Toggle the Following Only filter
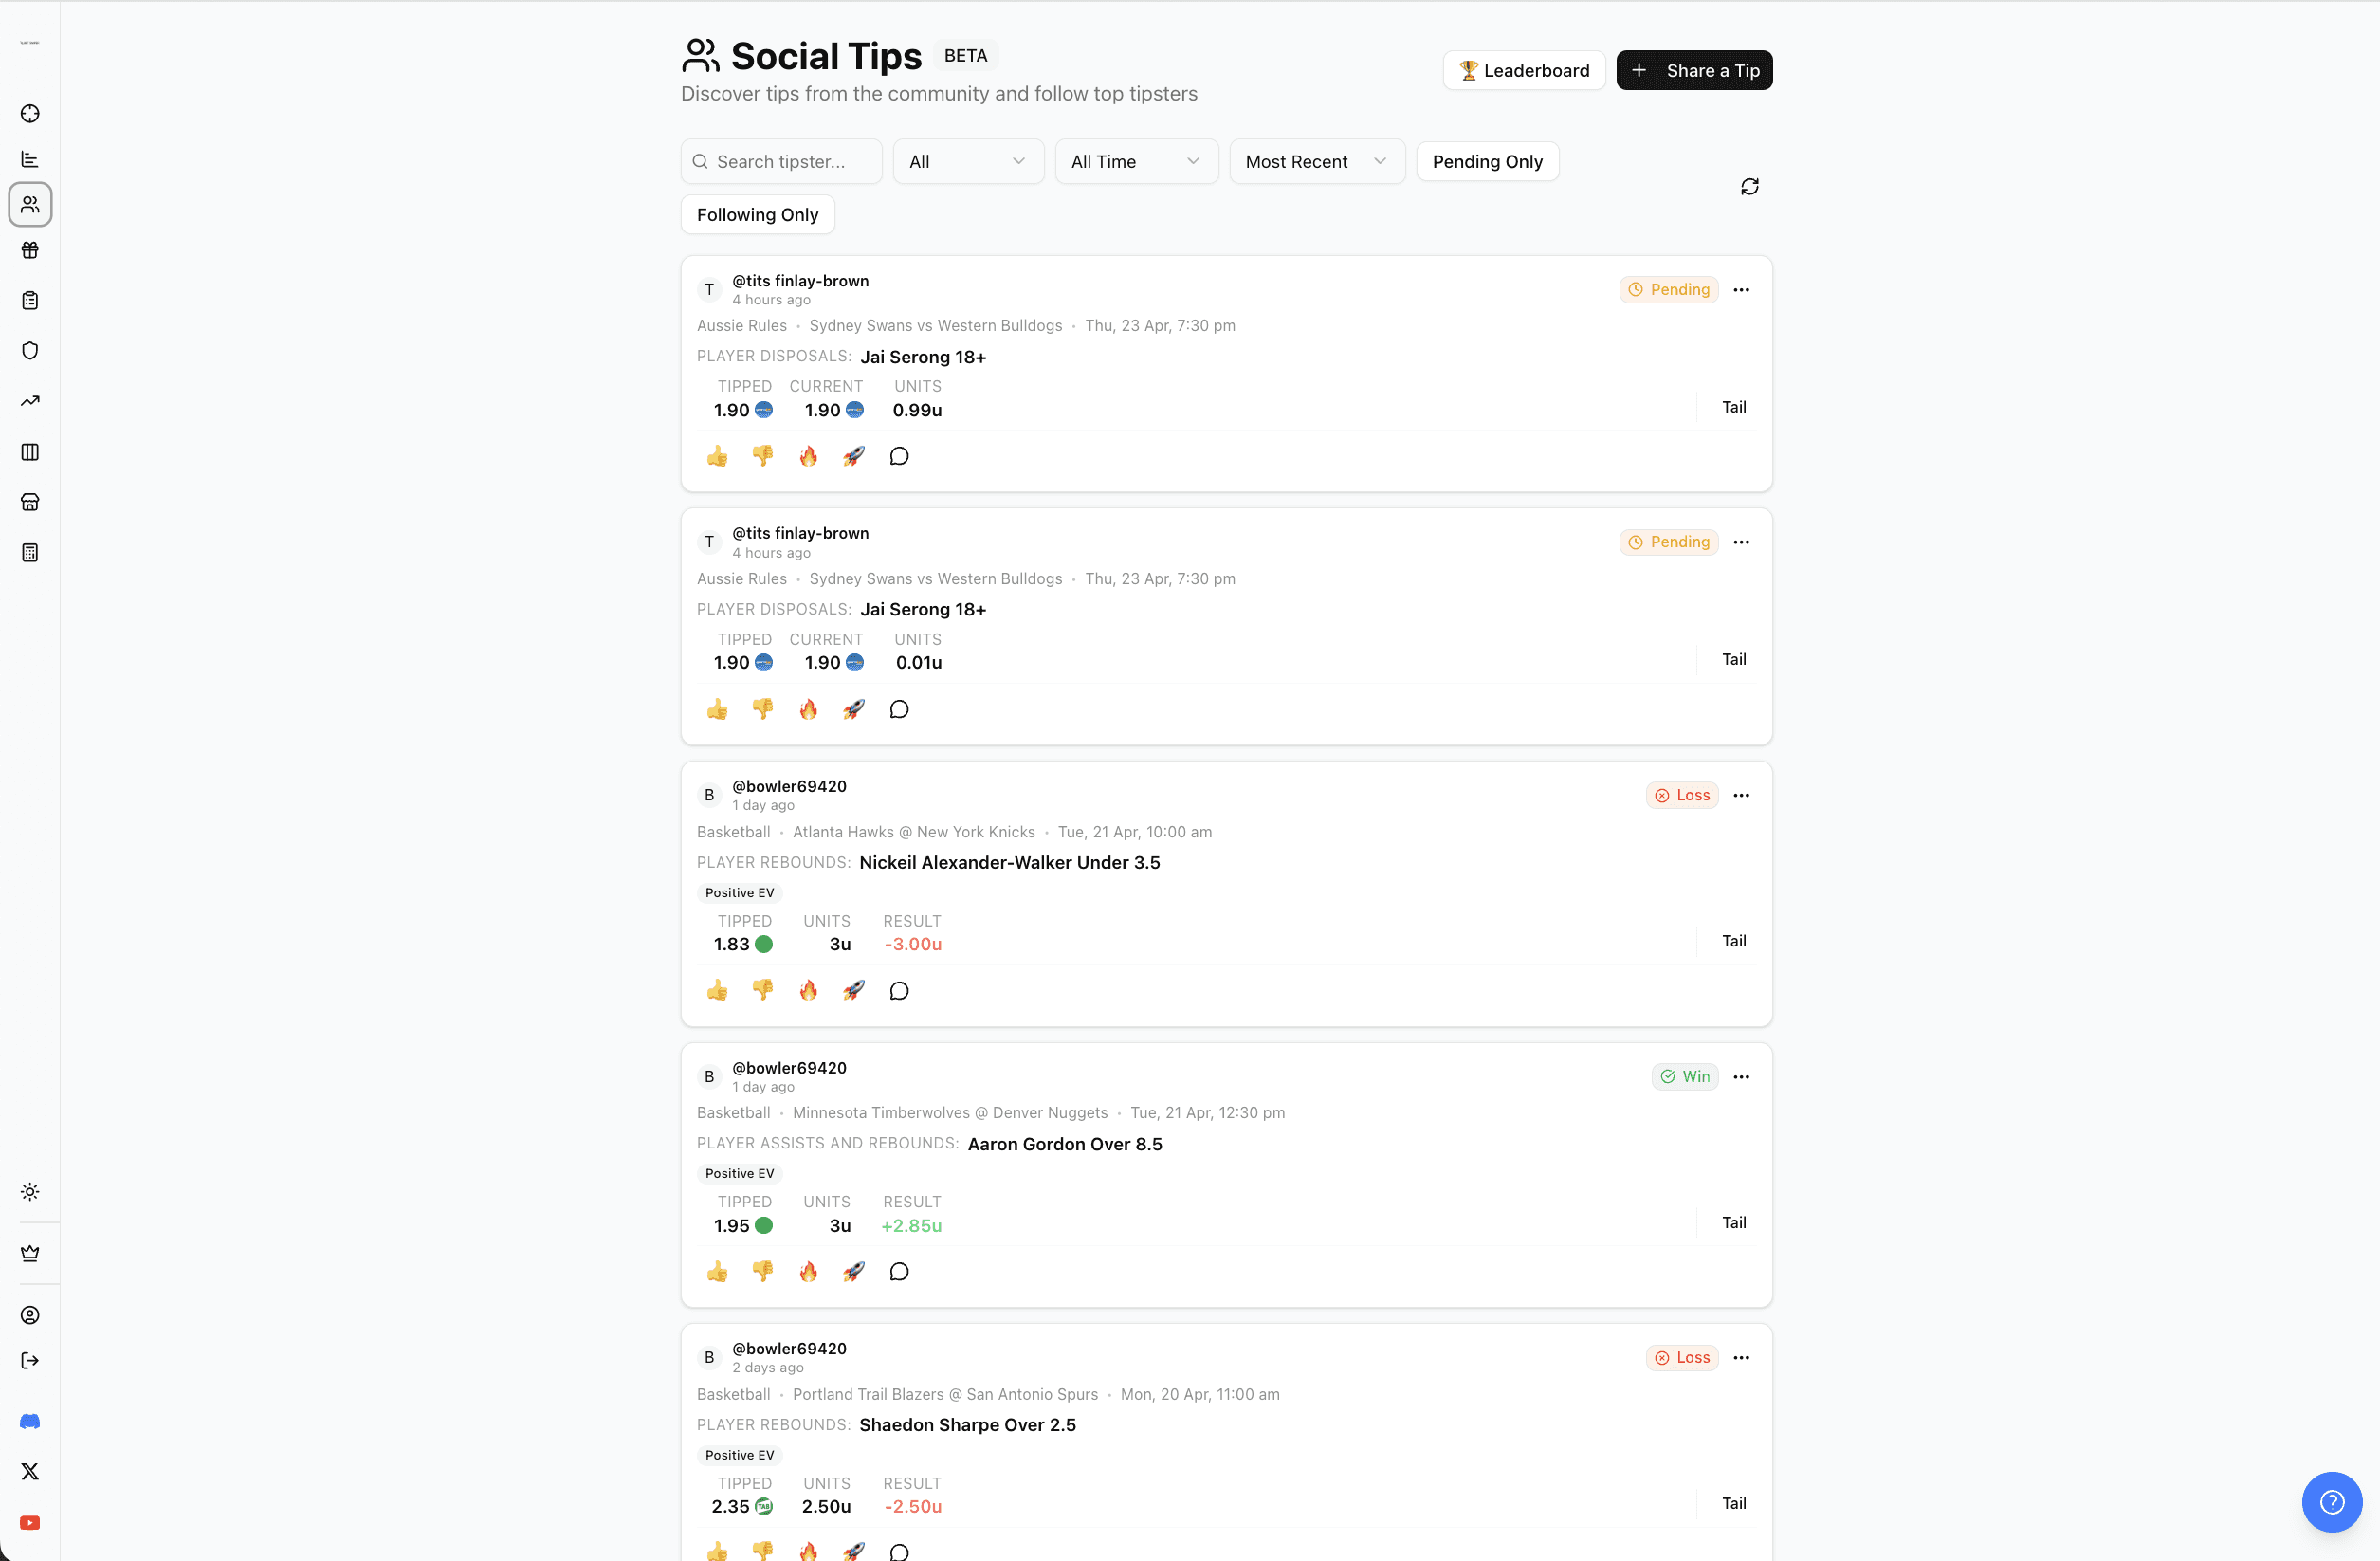The height and width of the screenshot is (1561, 2380). 757,215
